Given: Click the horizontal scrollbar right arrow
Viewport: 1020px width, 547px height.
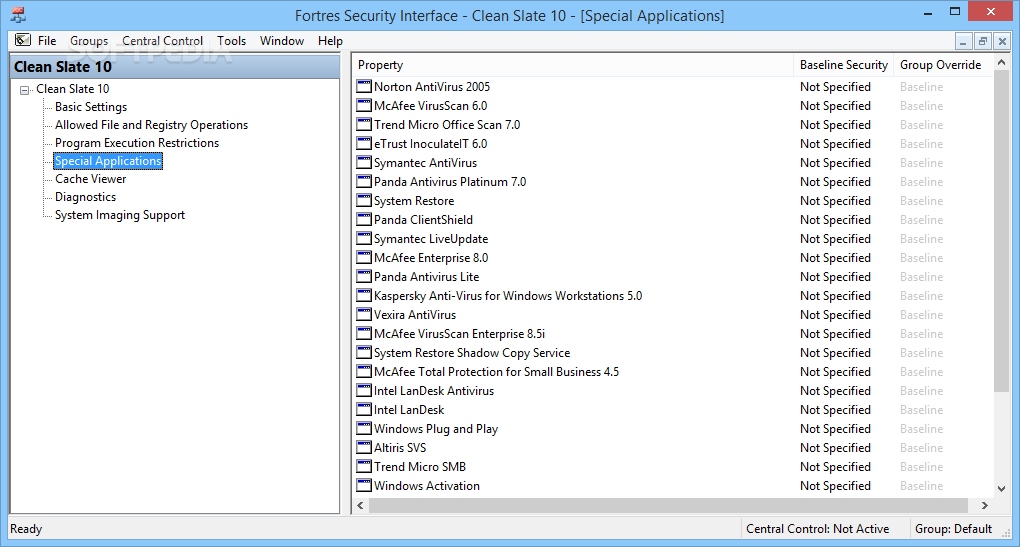Looking at the screenshot, I should (x=985, y=505).
